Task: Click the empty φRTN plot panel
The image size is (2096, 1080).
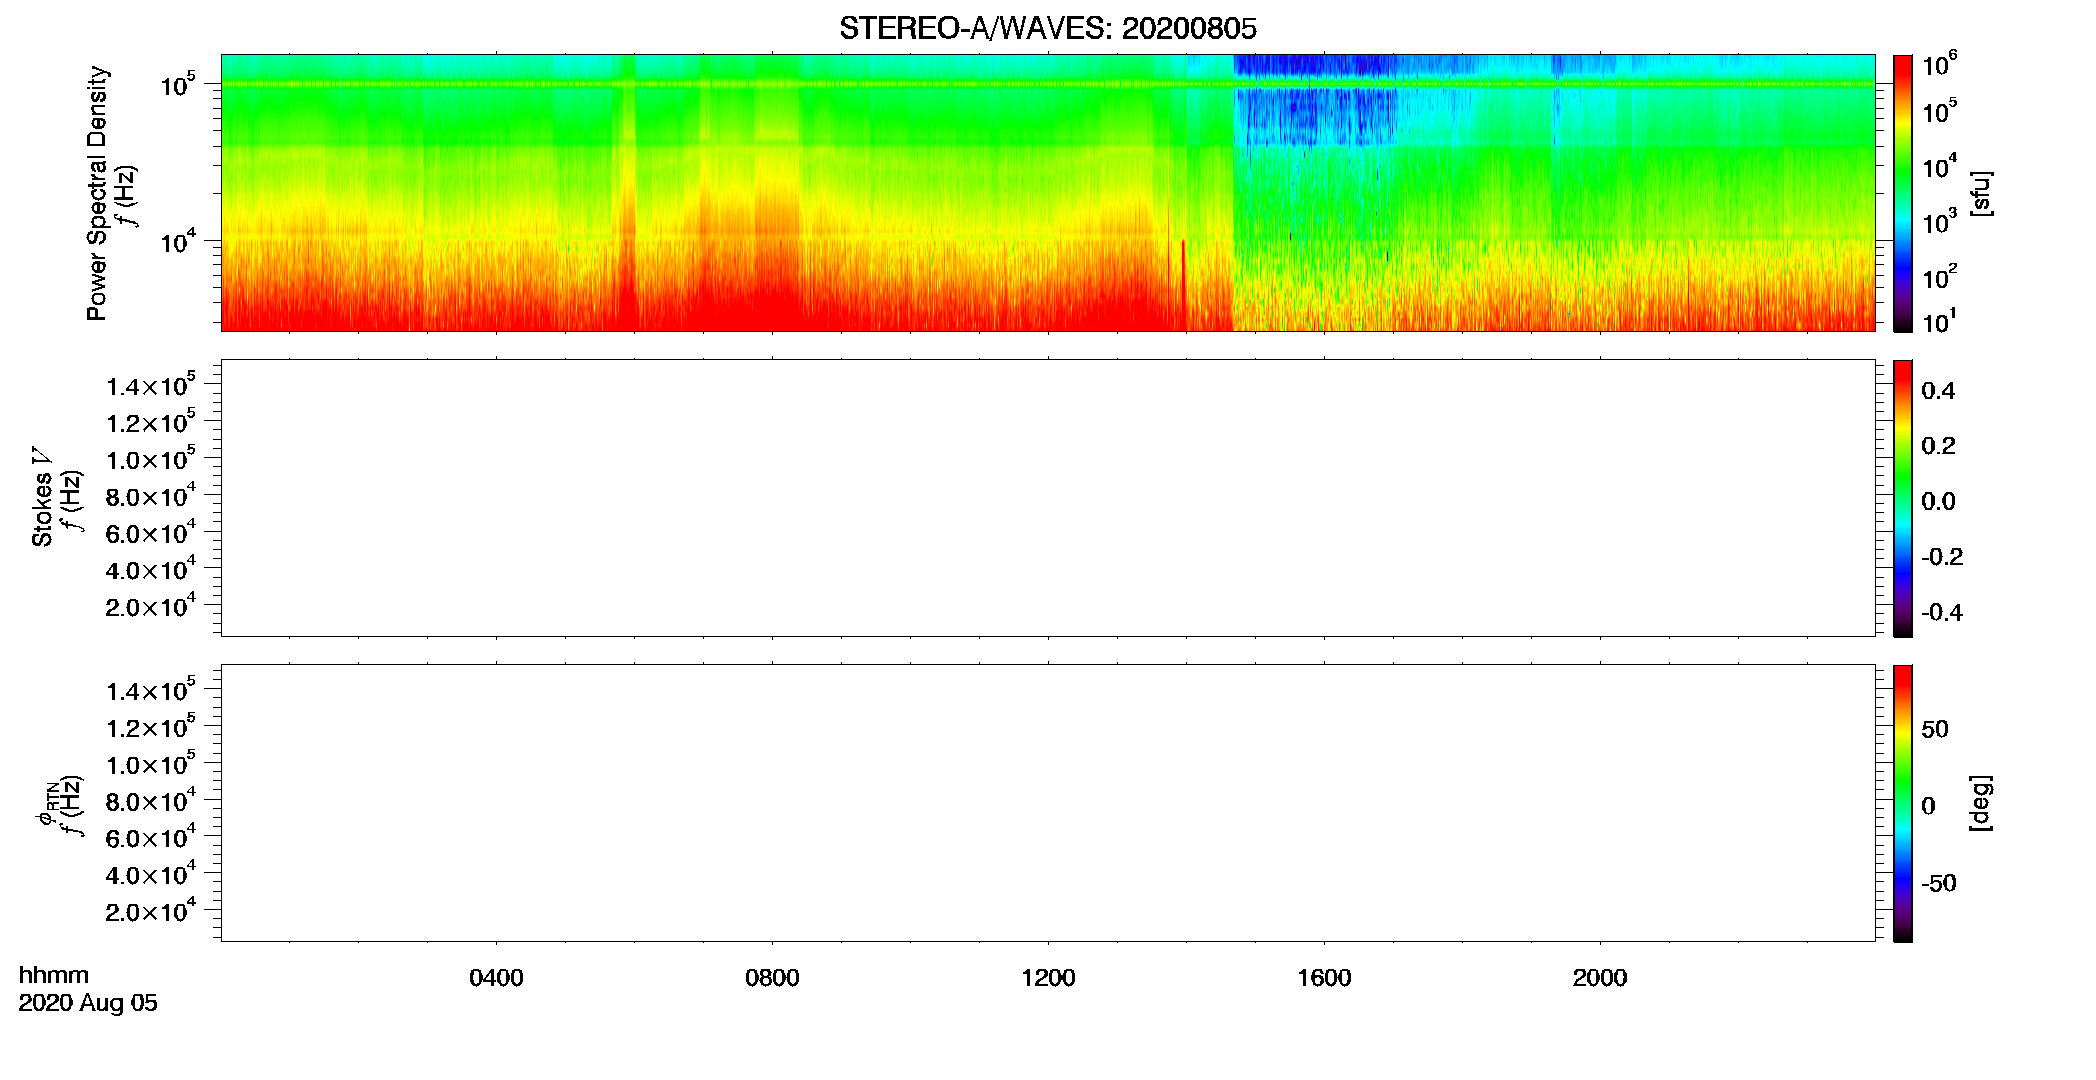Action: tap(1048, 802)
